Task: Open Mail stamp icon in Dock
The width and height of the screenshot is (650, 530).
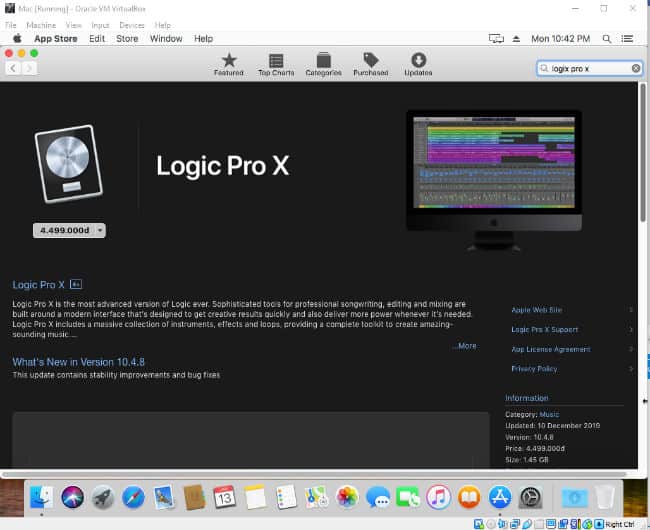Action: [x=164, y=497]
